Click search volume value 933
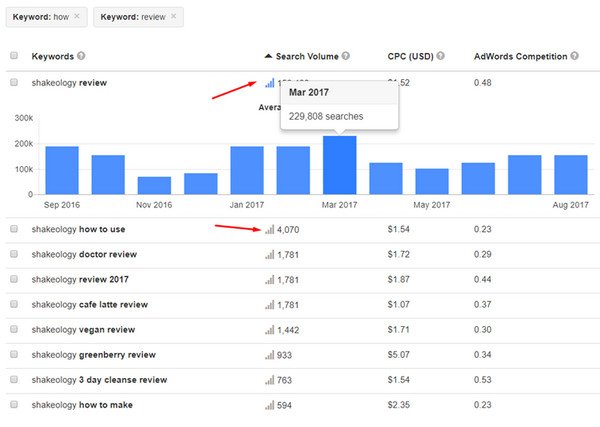Image resolution: width=600 pixels, height=427 pixels. pyautogui.click(x=284, y=355)
